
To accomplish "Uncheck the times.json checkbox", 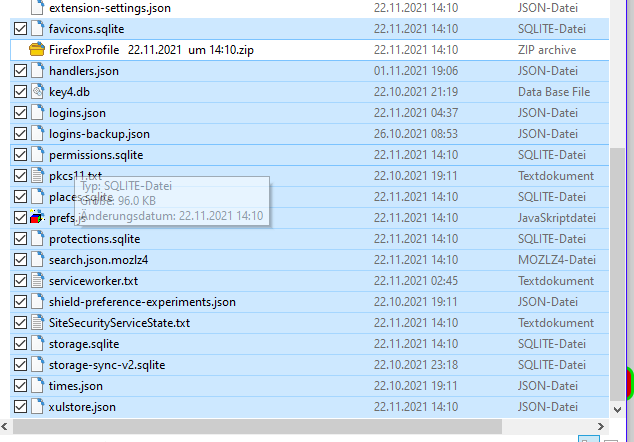I will pyautogui.click(x=20, y=386).
